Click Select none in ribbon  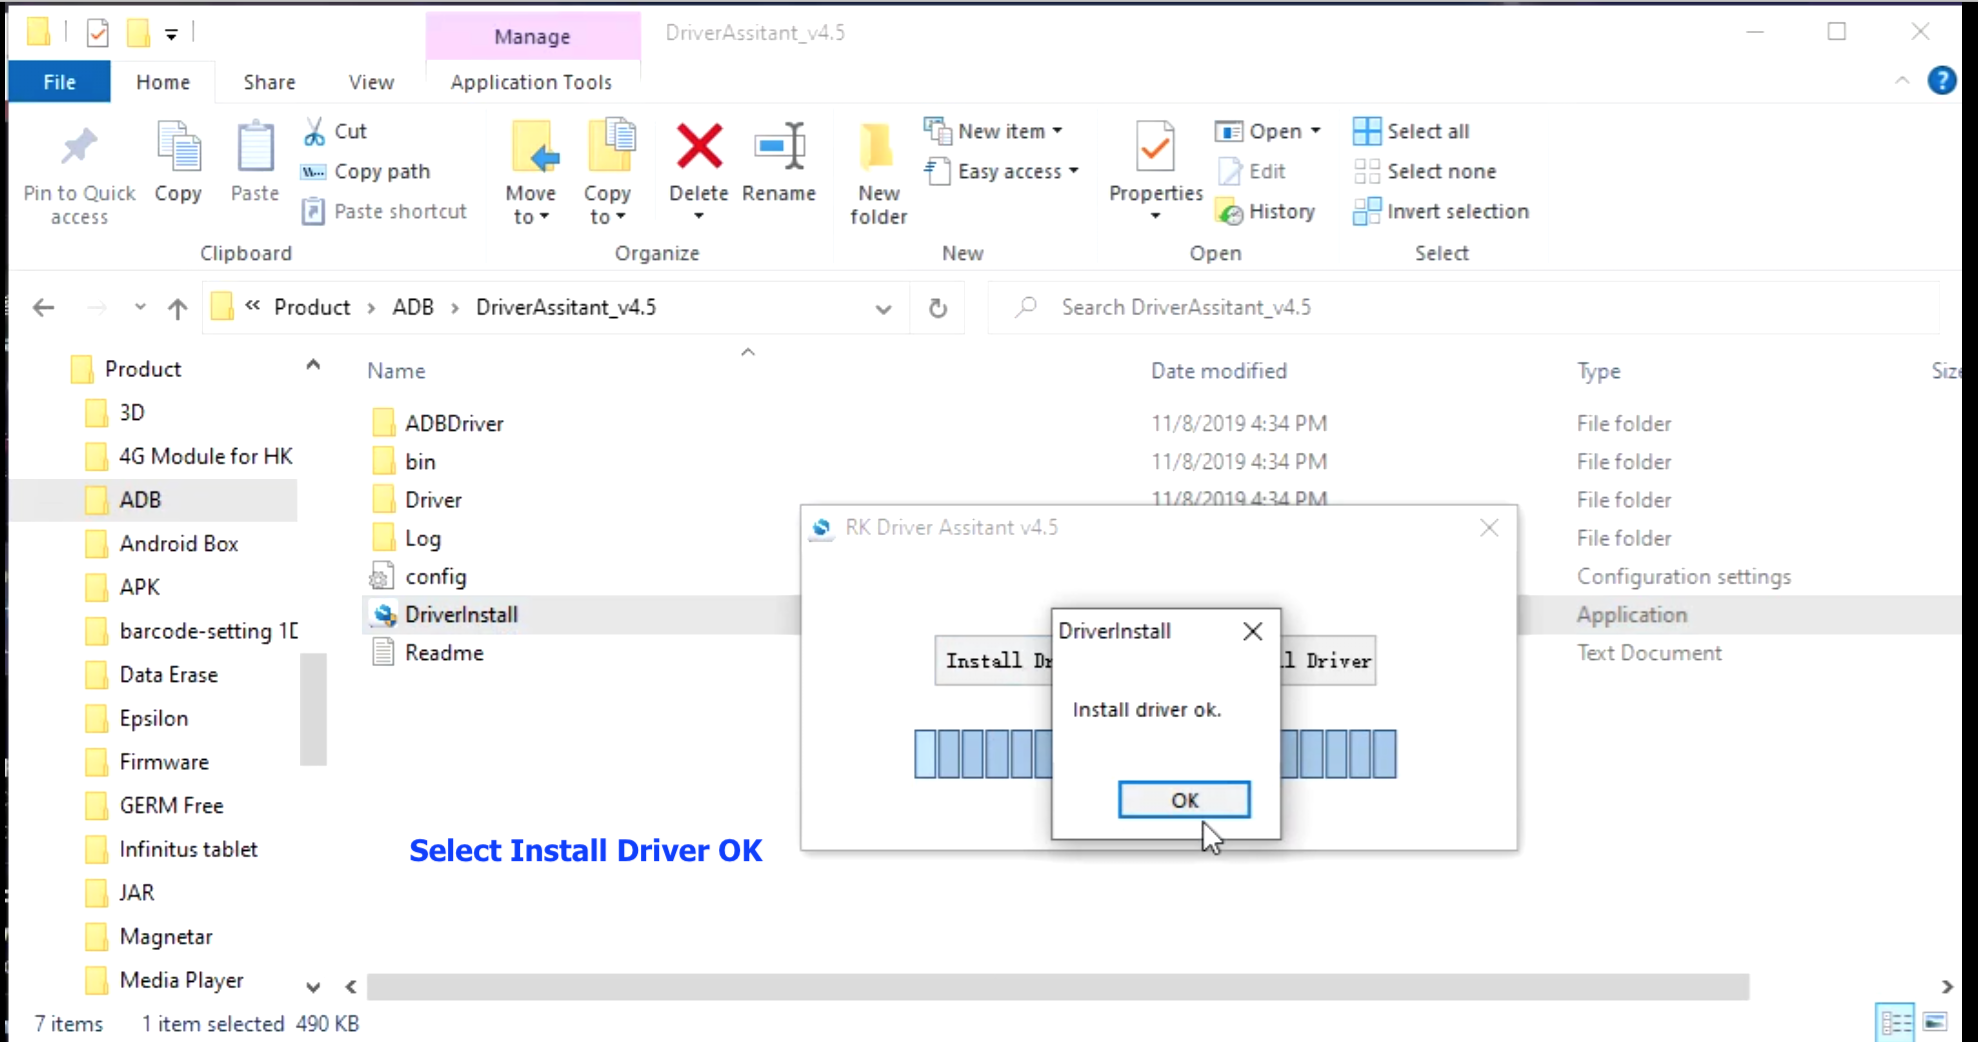tap(1424, 172)
